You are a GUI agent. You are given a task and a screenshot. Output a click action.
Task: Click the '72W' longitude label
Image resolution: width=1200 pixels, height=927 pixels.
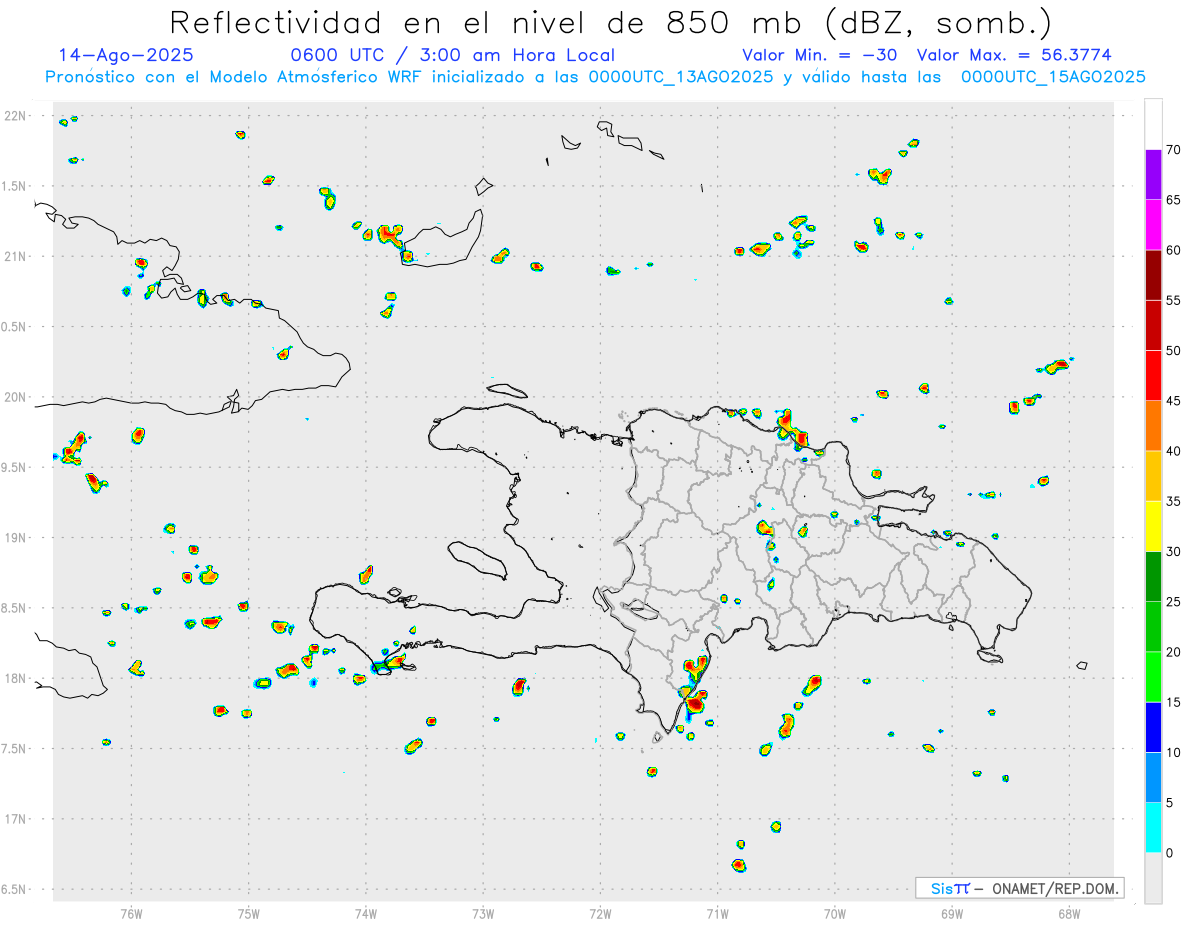[600, 913]
